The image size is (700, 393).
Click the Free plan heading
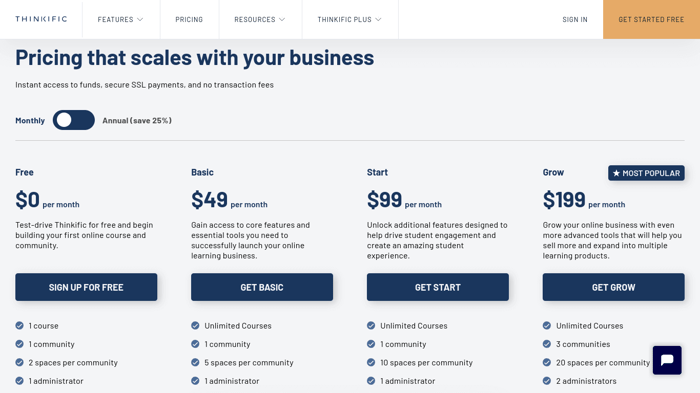[25, 172]
